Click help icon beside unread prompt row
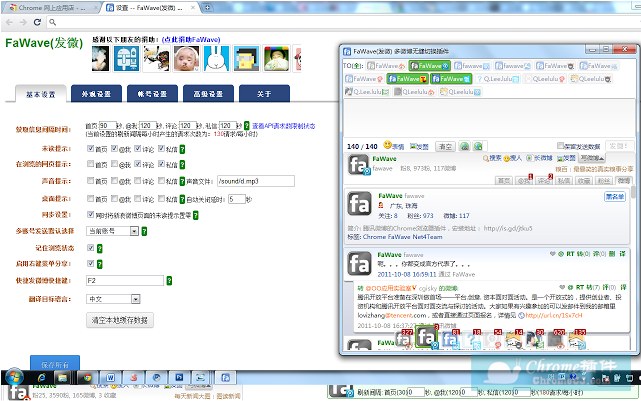The image size is (641, 401). tap(182, 149)
